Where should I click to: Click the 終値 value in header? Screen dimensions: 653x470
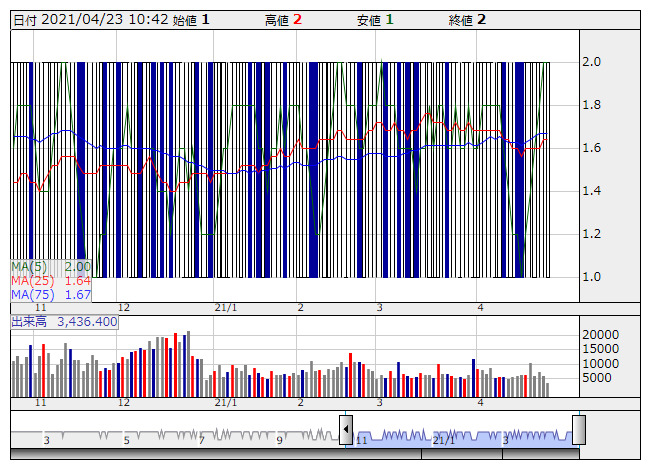[x=481, y=20]
